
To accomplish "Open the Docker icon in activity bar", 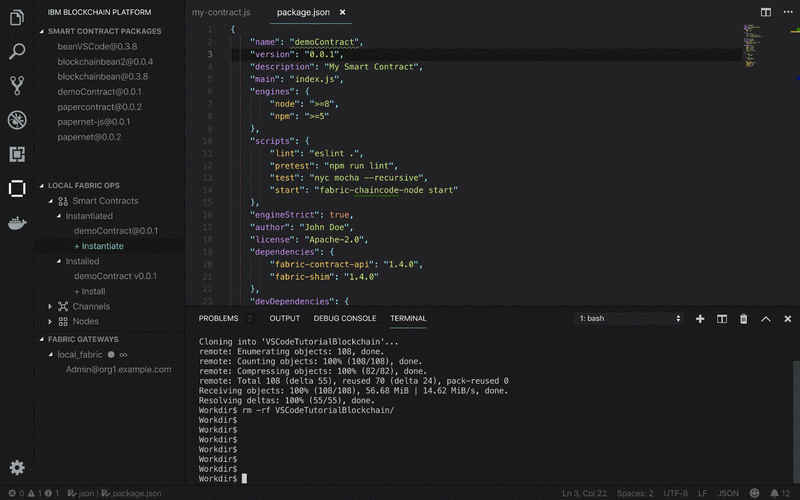I will [17, 222].
